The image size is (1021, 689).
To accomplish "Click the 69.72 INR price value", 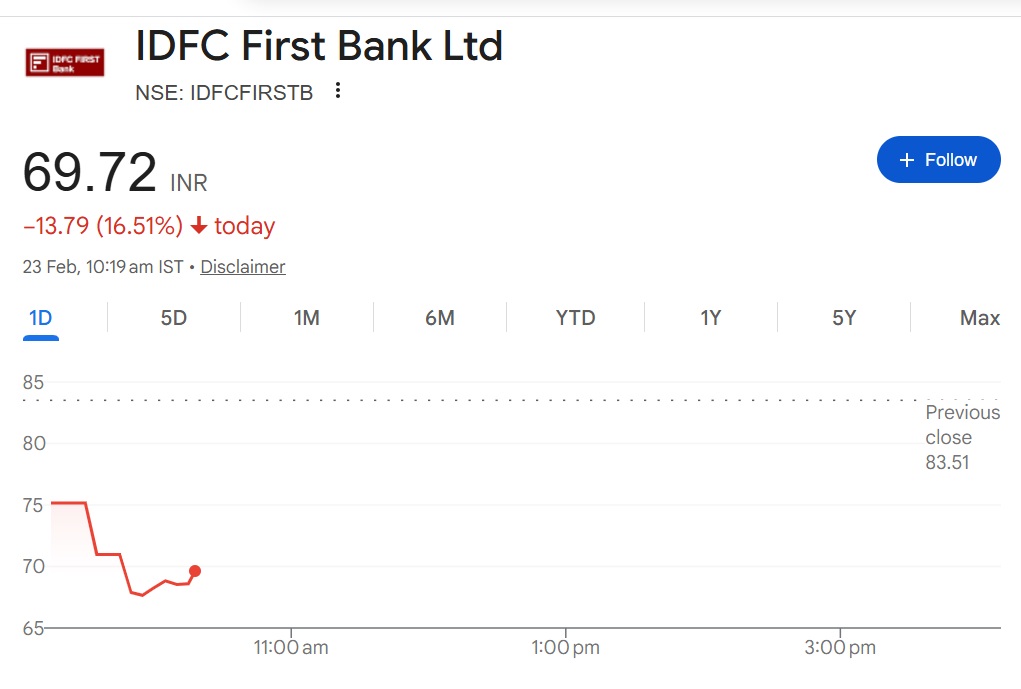I will tap(90, 172).
